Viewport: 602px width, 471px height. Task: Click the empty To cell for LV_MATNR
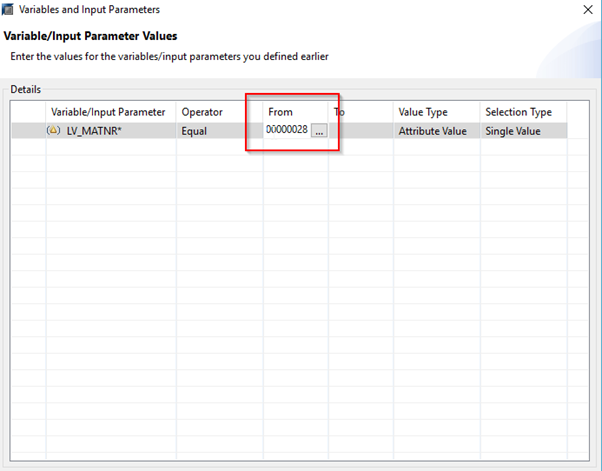pyautogui.click(x=361, y=131)
